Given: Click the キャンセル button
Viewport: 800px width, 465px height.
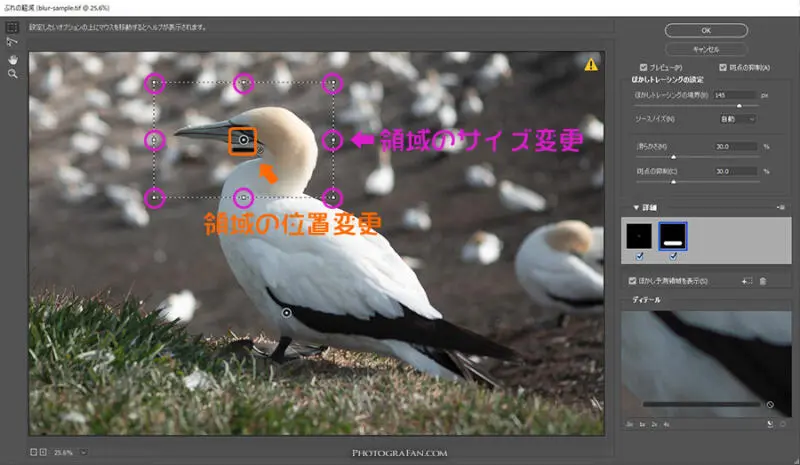Looking at the screenshot, I should click(x=706, y=50).
